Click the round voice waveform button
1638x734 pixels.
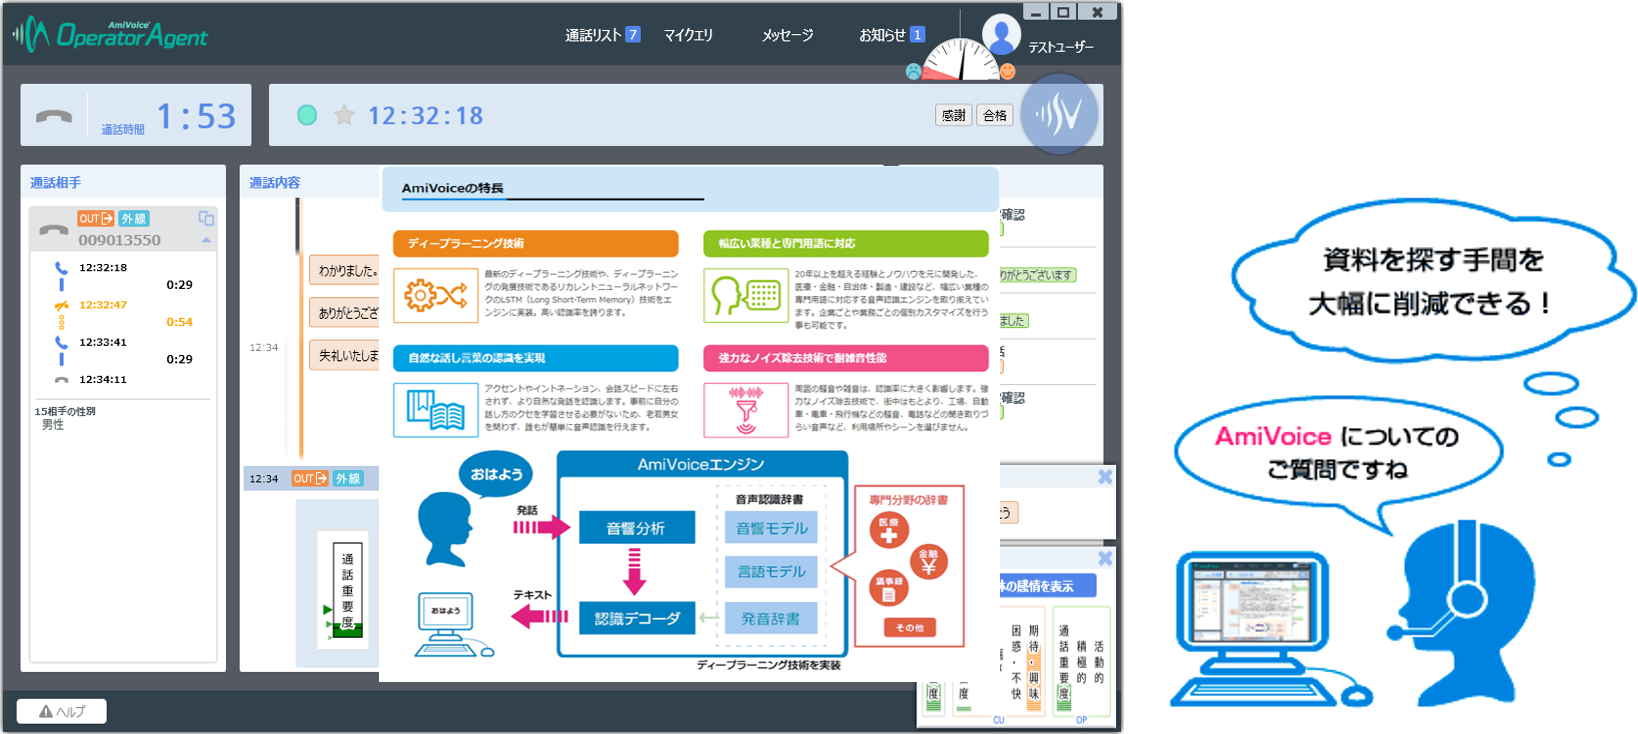tap(1059, 115)
